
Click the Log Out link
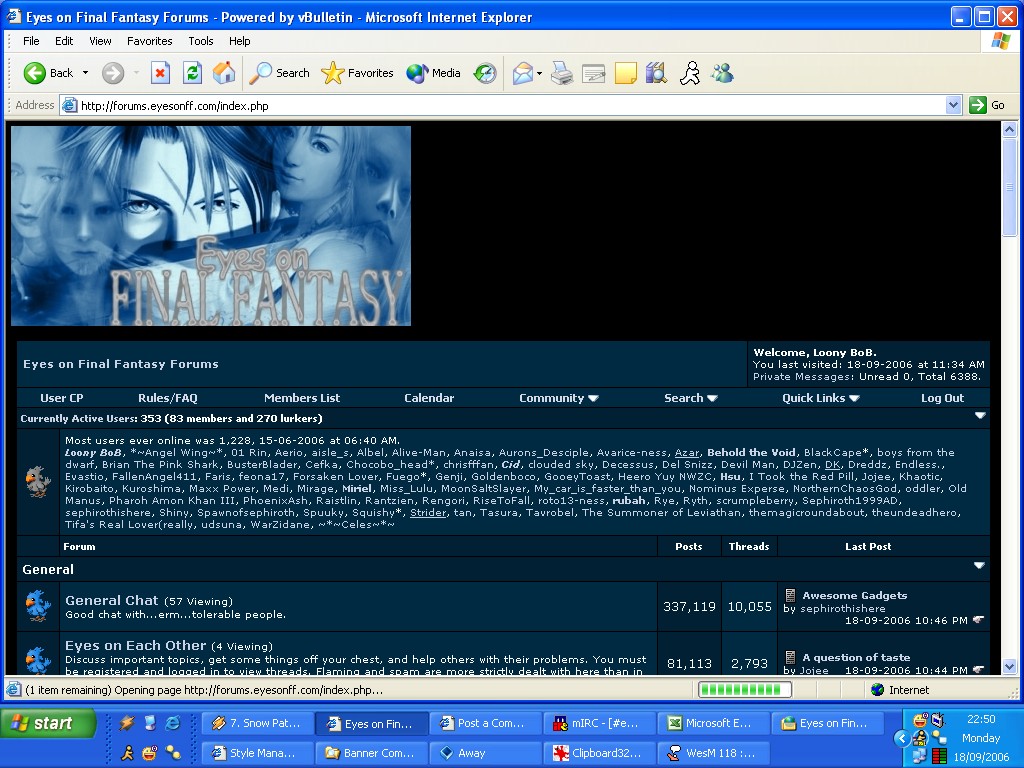pos(942,398)
